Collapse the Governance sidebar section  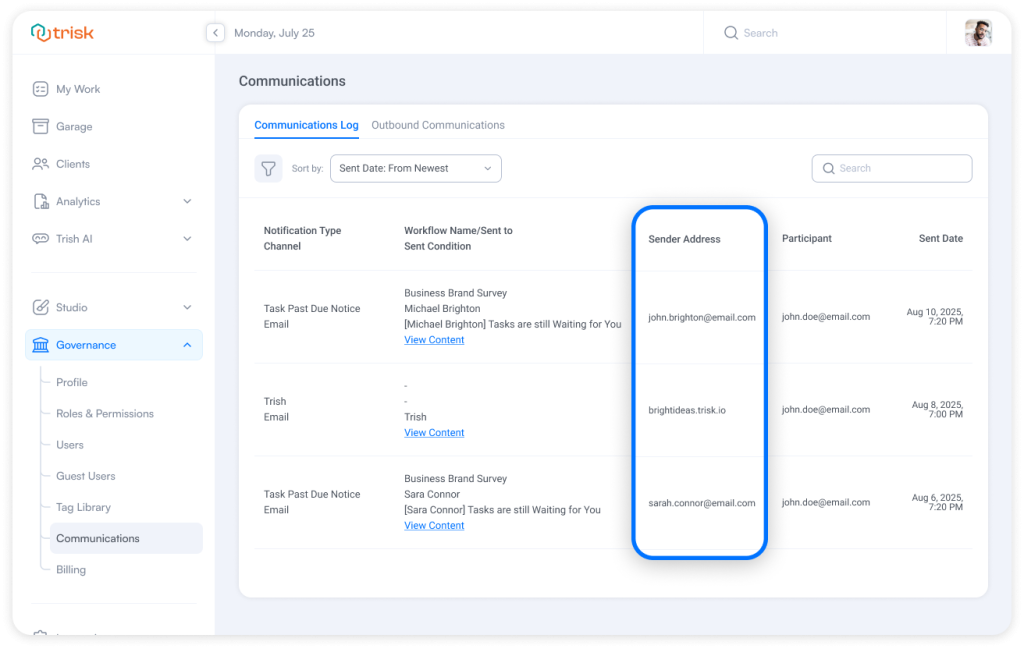coord(185,344)
